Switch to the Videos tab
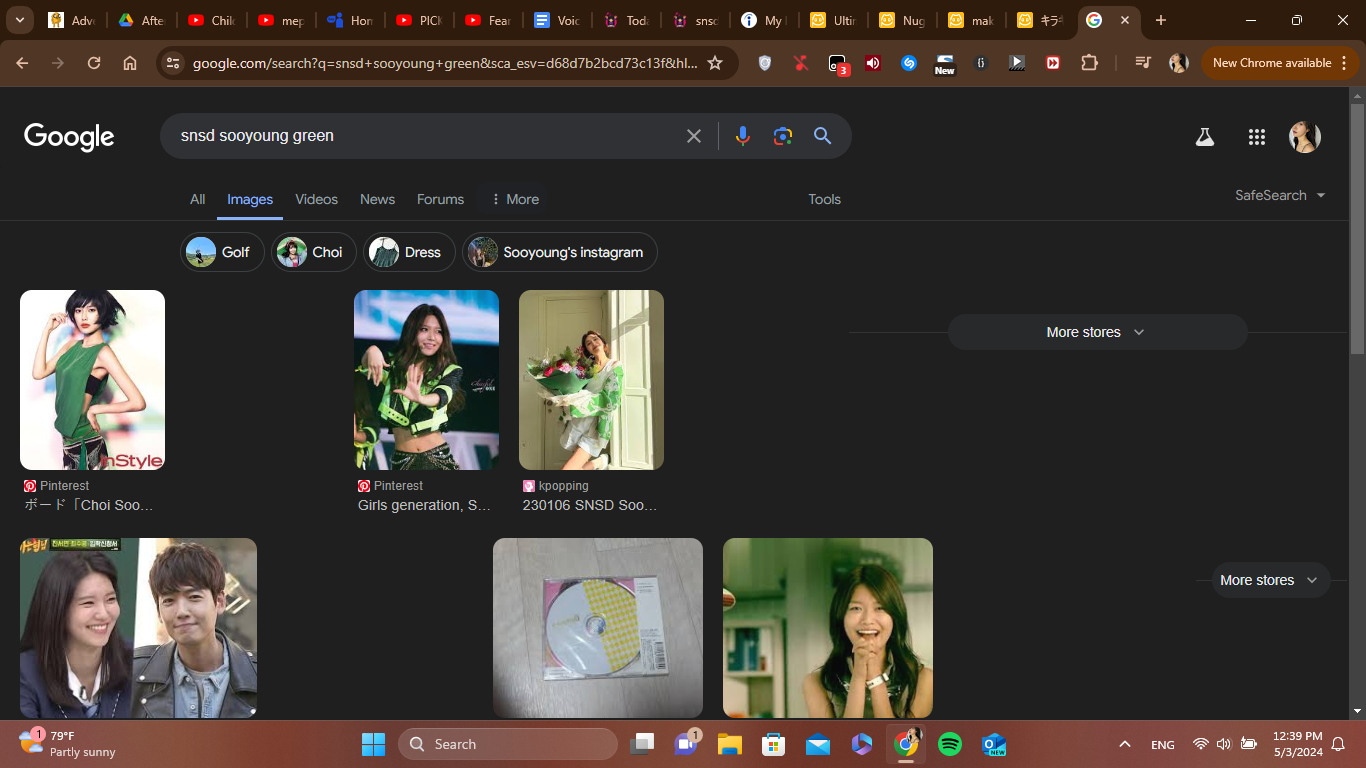 pos(317,199)
